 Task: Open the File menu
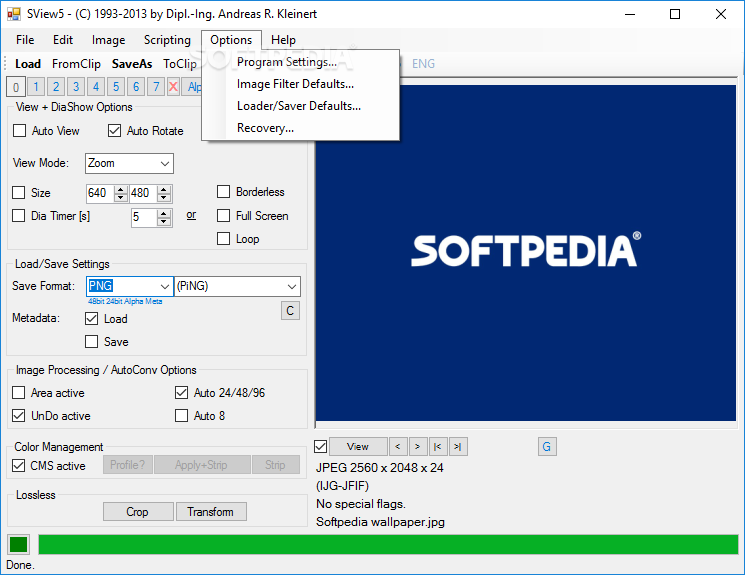point(25,40)
